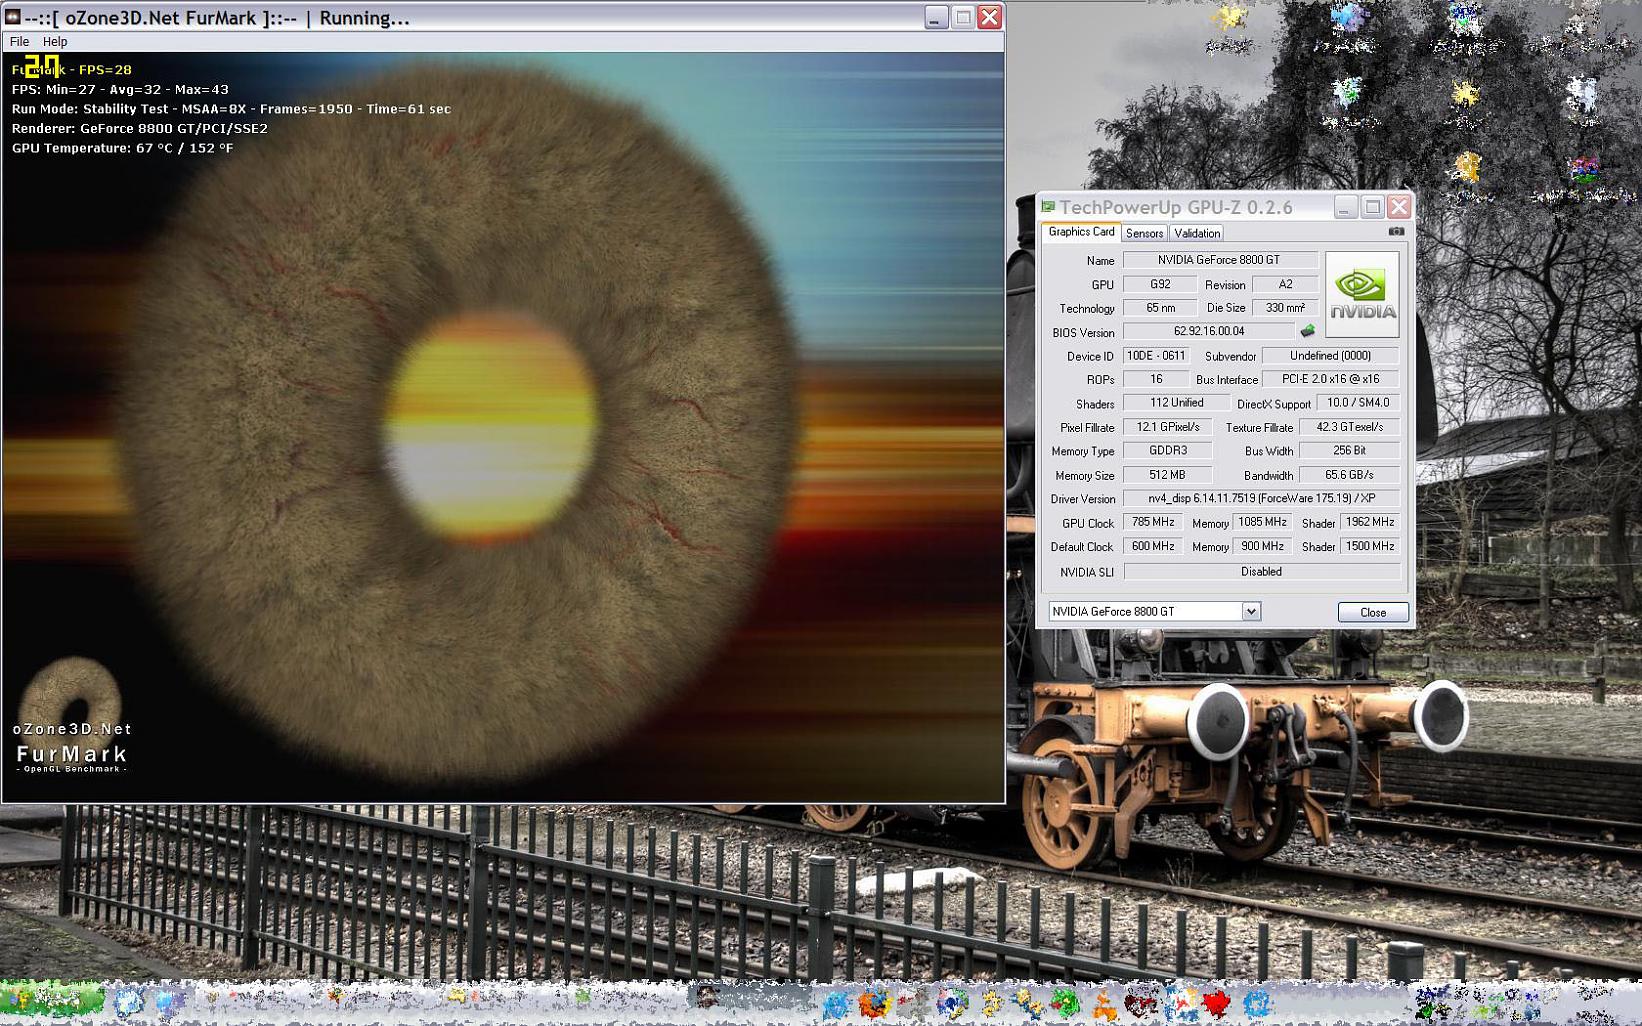This screenshot has width=1642, height=1026.
Task: Select the Pixel Fillrate value 12.1 GPixel/s
Action: click(1168, 427)
